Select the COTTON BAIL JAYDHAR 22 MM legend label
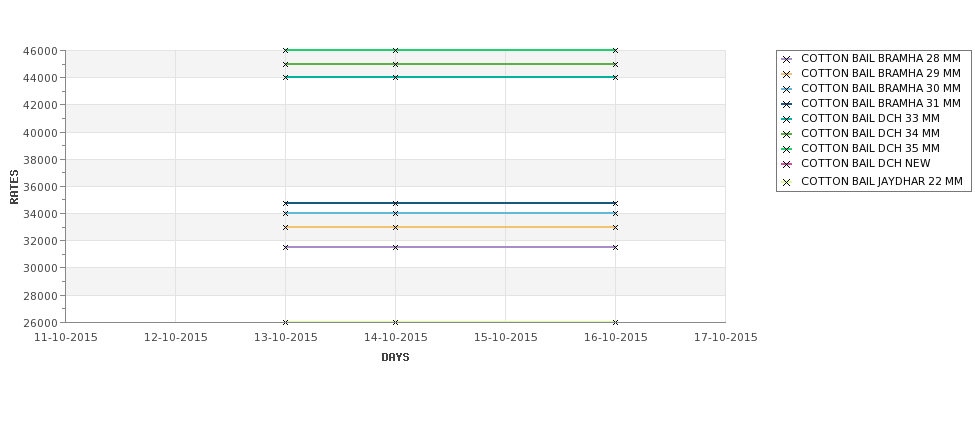The image size is (975, 429). click(882, 182)
